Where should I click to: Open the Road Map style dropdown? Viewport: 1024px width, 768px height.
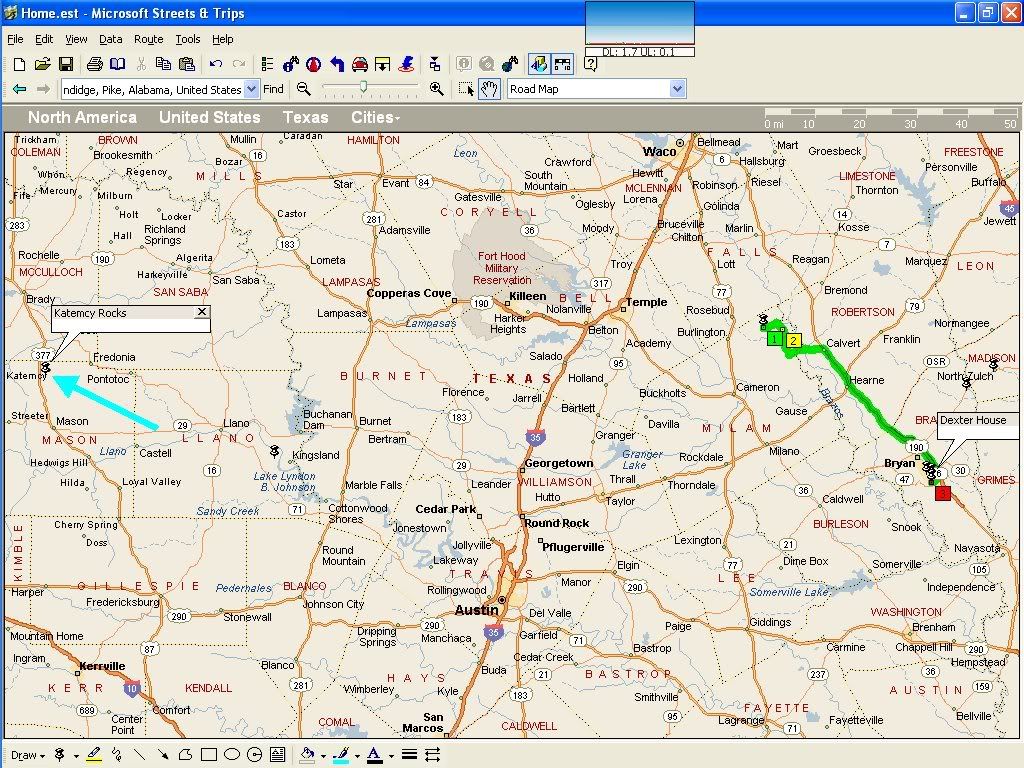click(x=678, y=89)
